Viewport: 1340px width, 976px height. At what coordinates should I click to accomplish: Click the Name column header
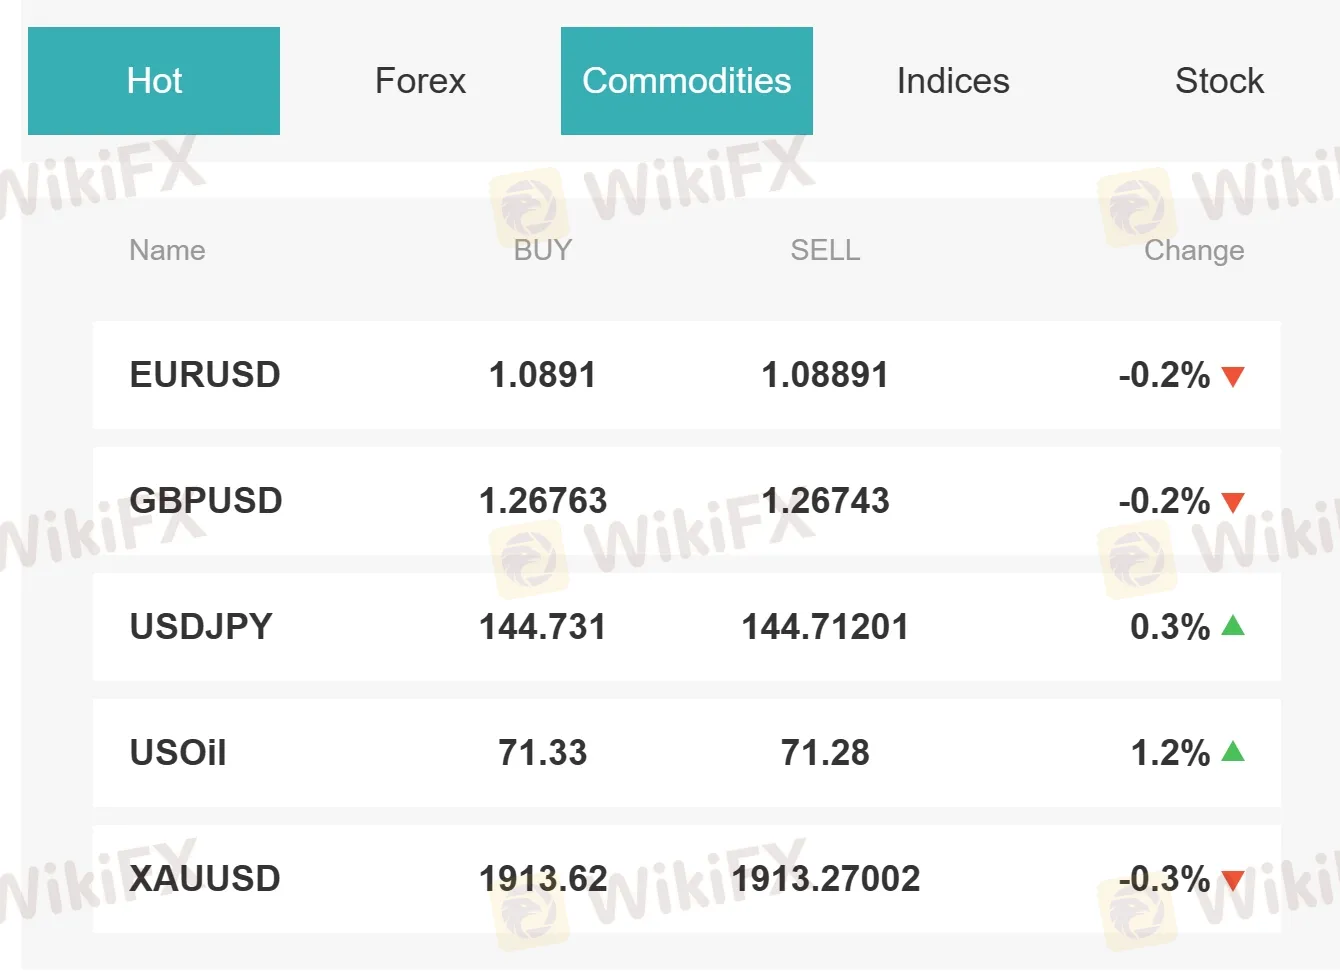click(x=167, y=250)
